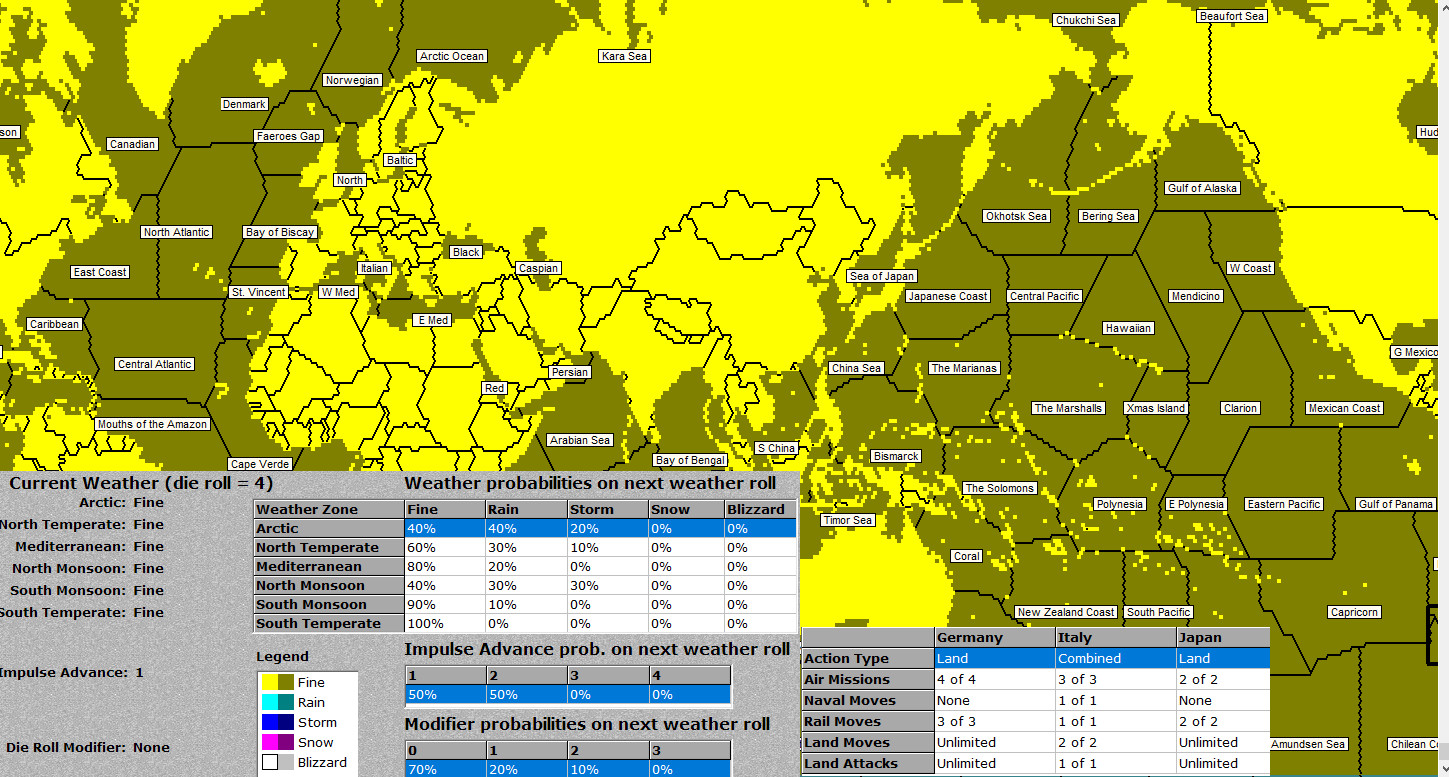Click the W Med label
1449x777 pixels.
(x=338, y=292)
